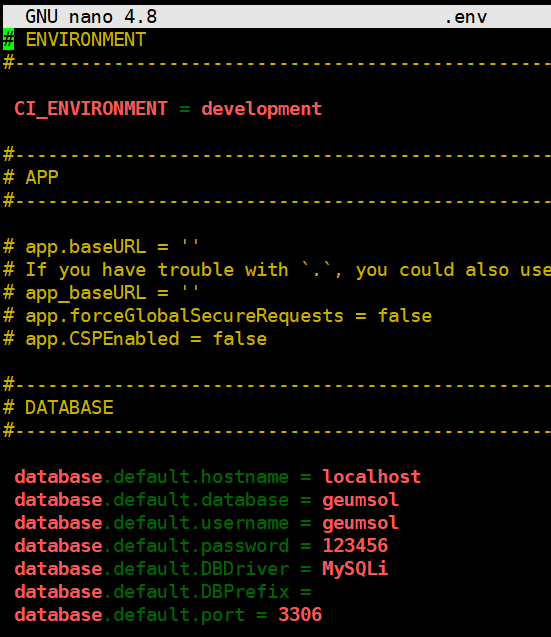Screen dimensions: 551x637
Task: Place cursor on the 'development' value
Action: click(x=261, y=109)
